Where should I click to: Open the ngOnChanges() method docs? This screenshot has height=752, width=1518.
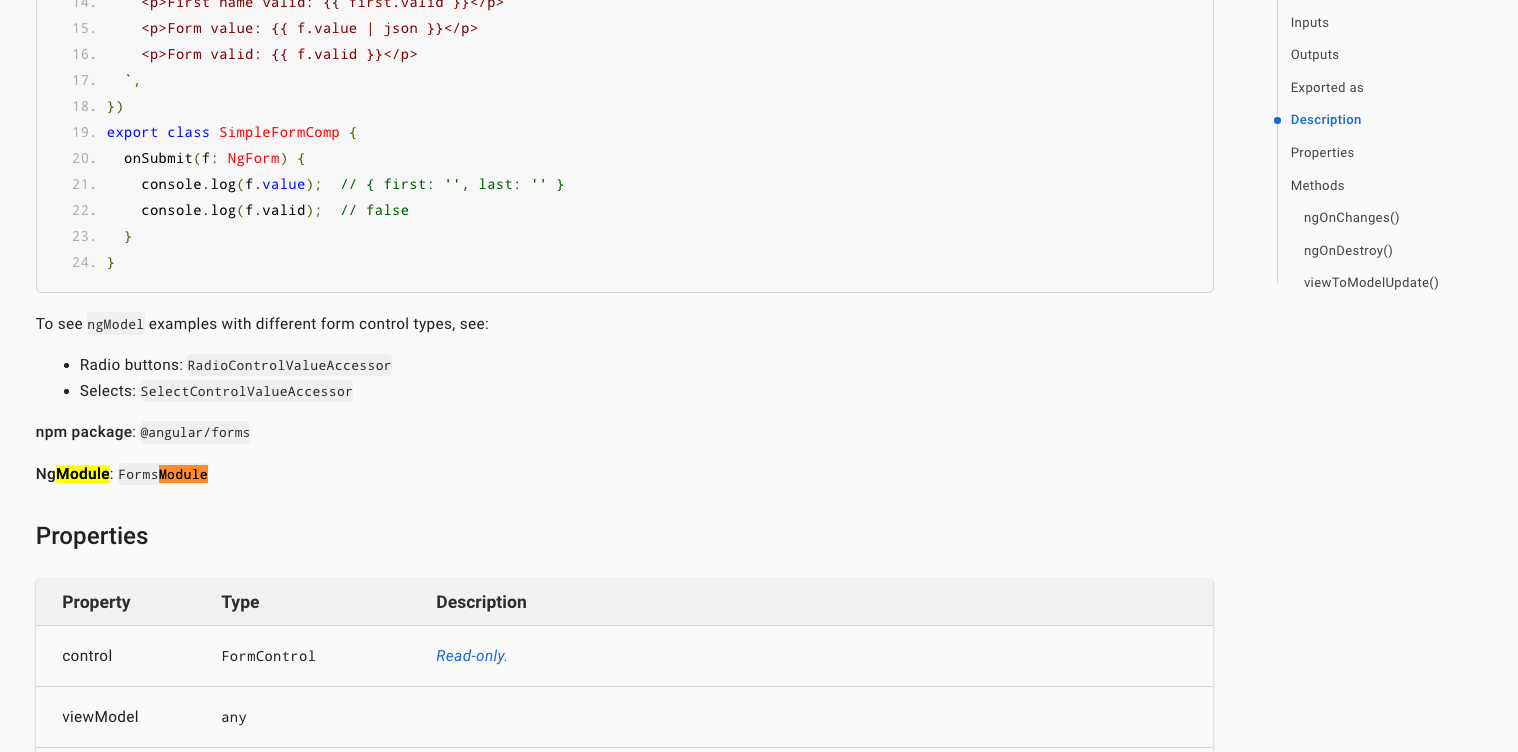[x=1351, y=217]
